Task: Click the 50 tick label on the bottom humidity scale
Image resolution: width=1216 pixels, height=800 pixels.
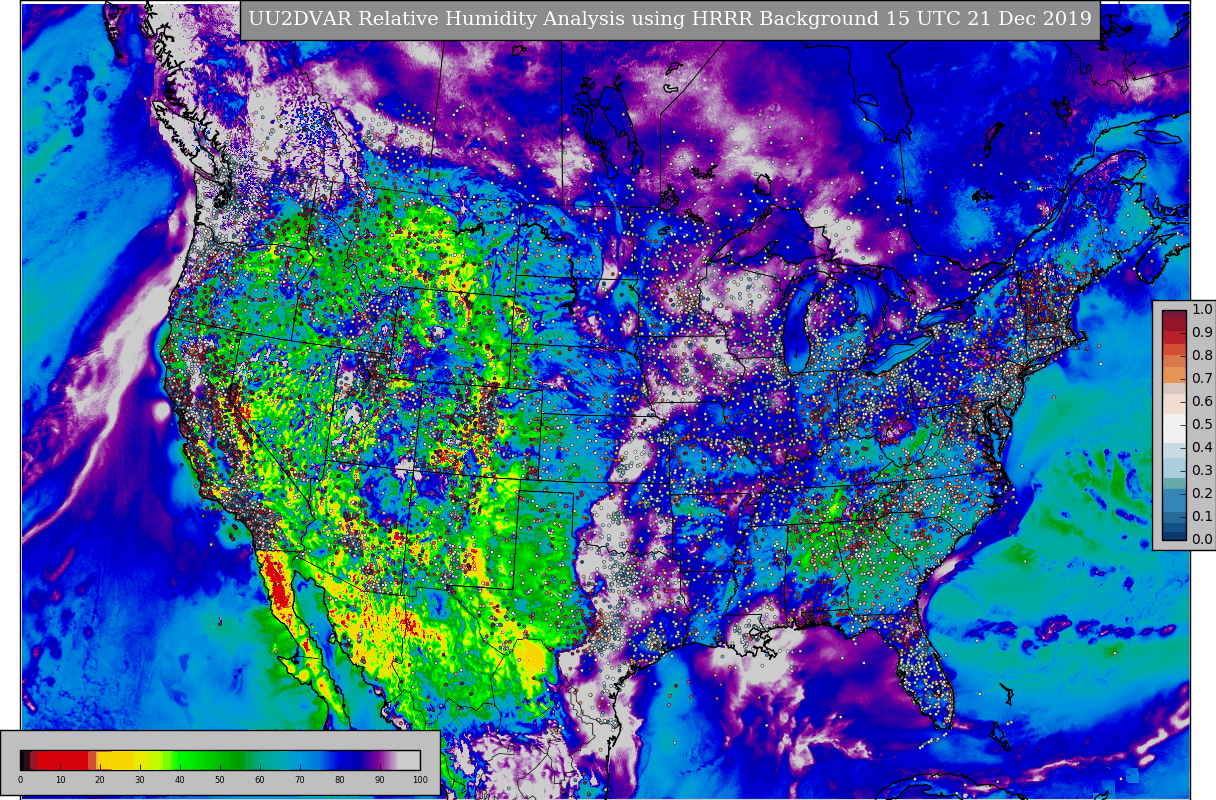Action: pyautogui.click(x=220, y=780)
